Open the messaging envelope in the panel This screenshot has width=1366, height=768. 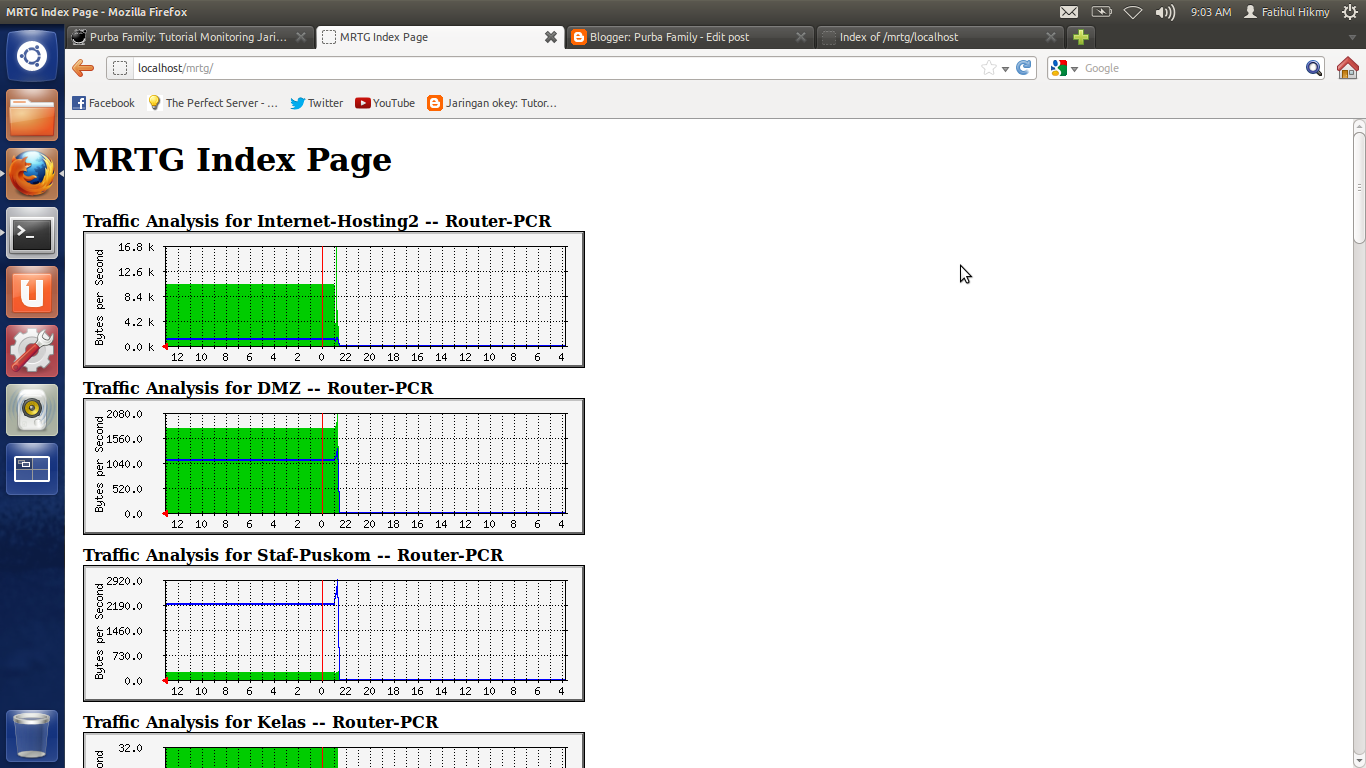pos(1069,12)
